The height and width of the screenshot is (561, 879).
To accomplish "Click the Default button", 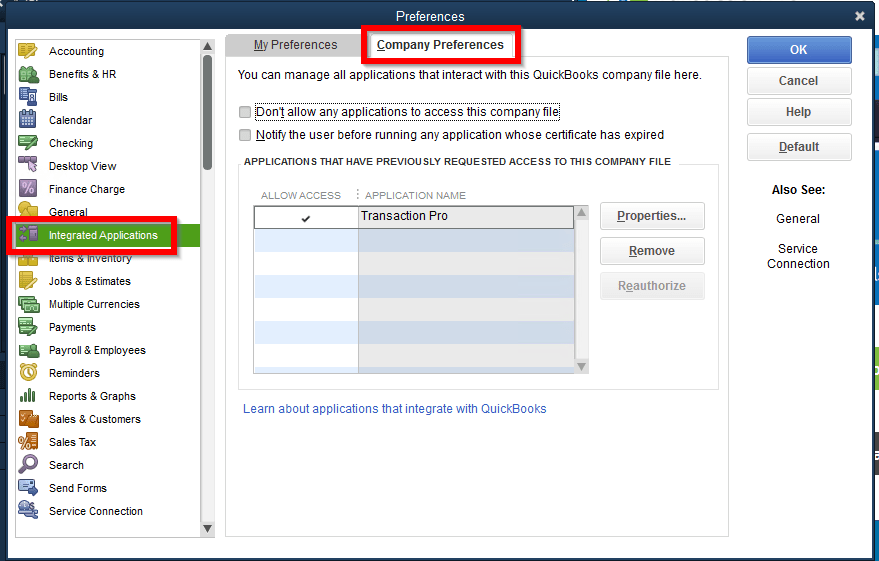I will (799, 147).
